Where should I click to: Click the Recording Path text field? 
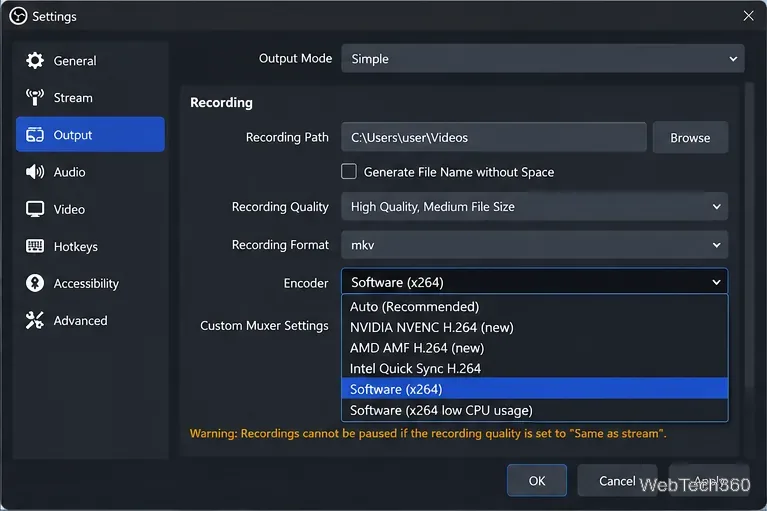[x=494, y=137]
